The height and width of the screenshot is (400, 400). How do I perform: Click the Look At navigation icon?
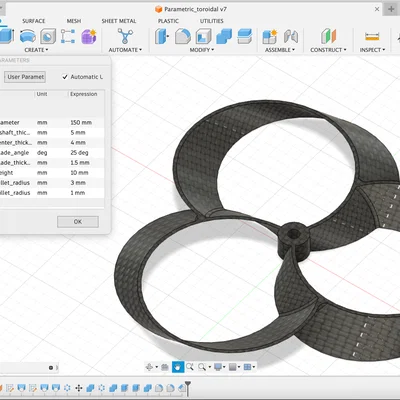[x=165, y=367]
